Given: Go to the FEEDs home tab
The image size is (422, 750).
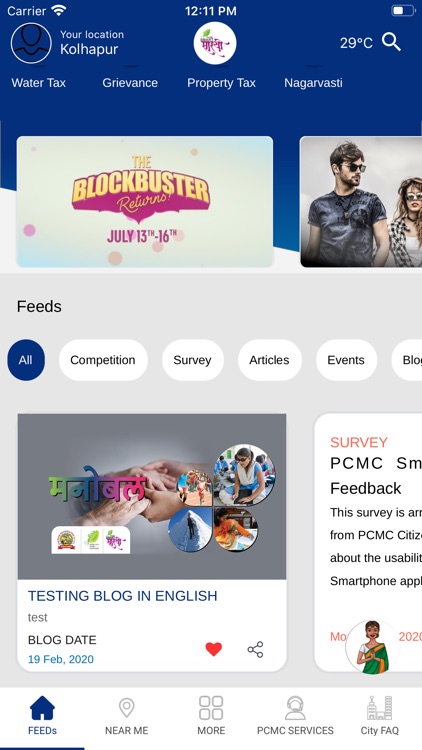Looking at the screenshot, I should pos(42,716).
